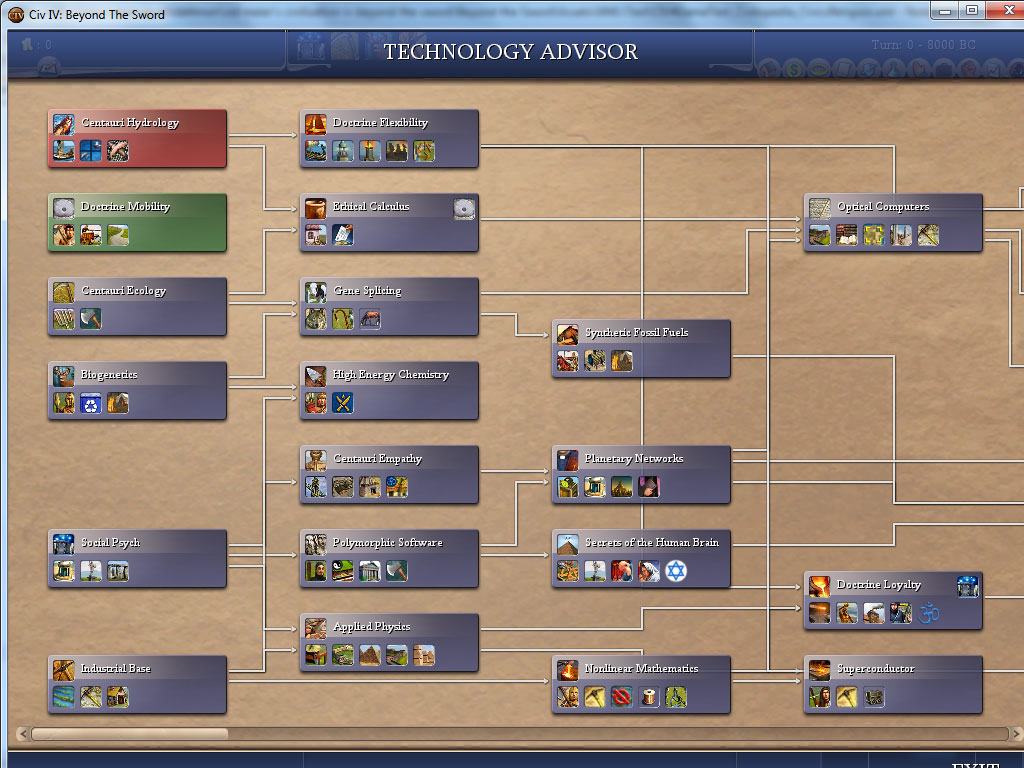Image resolution: width=1024 pixels, height=768 pixels.
Task: Select High Energy Chemistry technology
Action: (390, 391)
